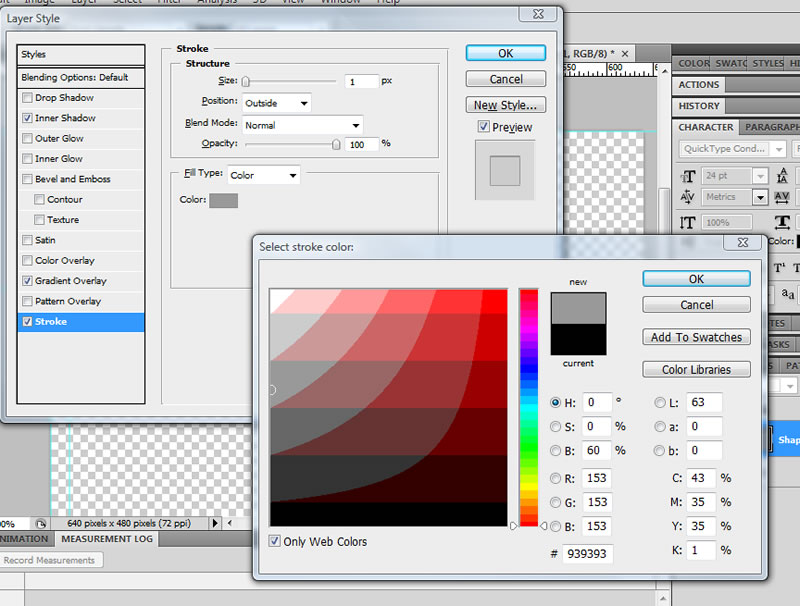Toggle the Preview checkbox

coord(483,127)
